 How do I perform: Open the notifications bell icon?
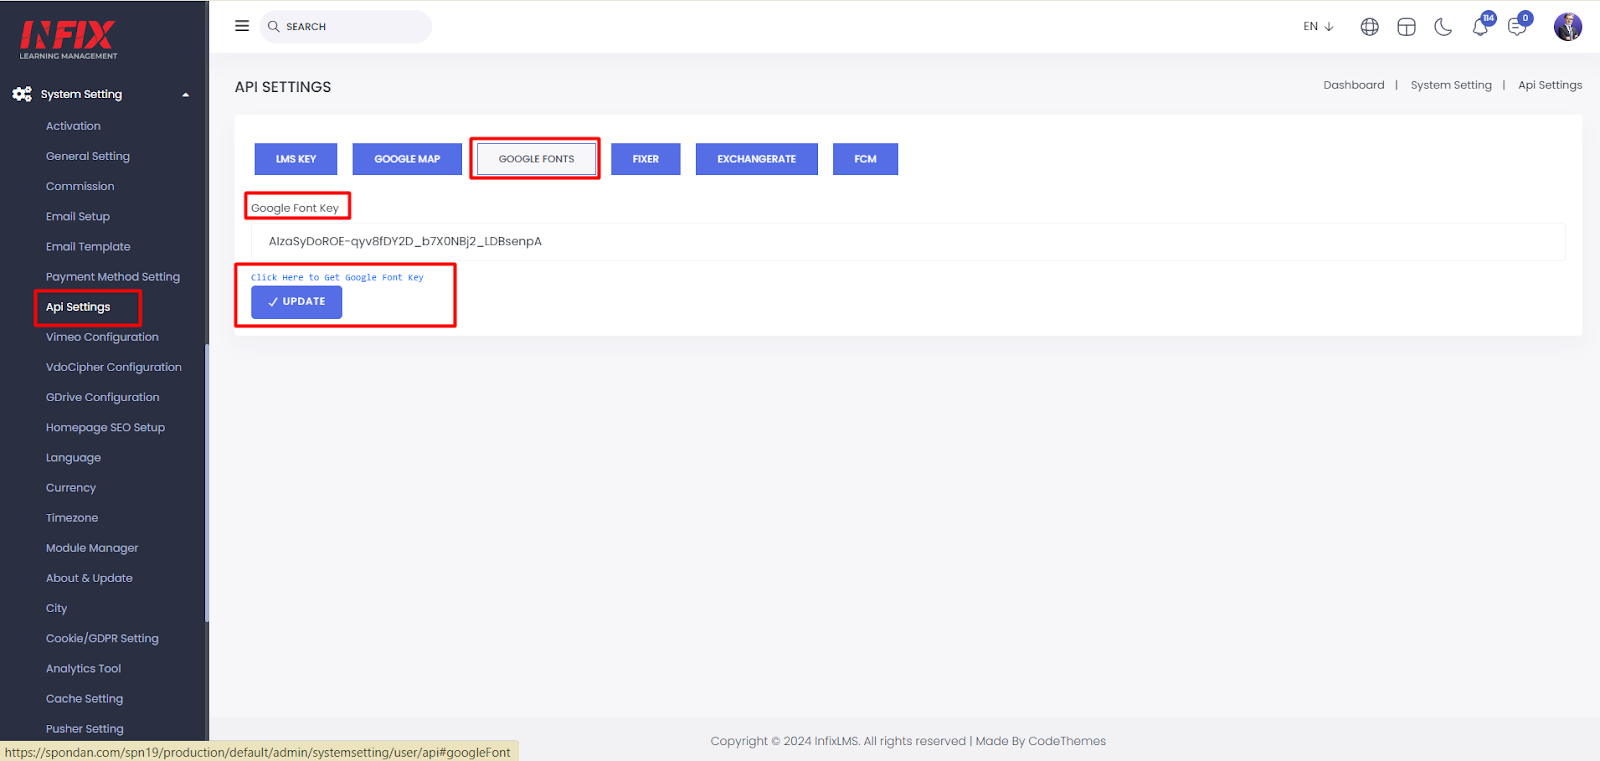[1481, 26]
